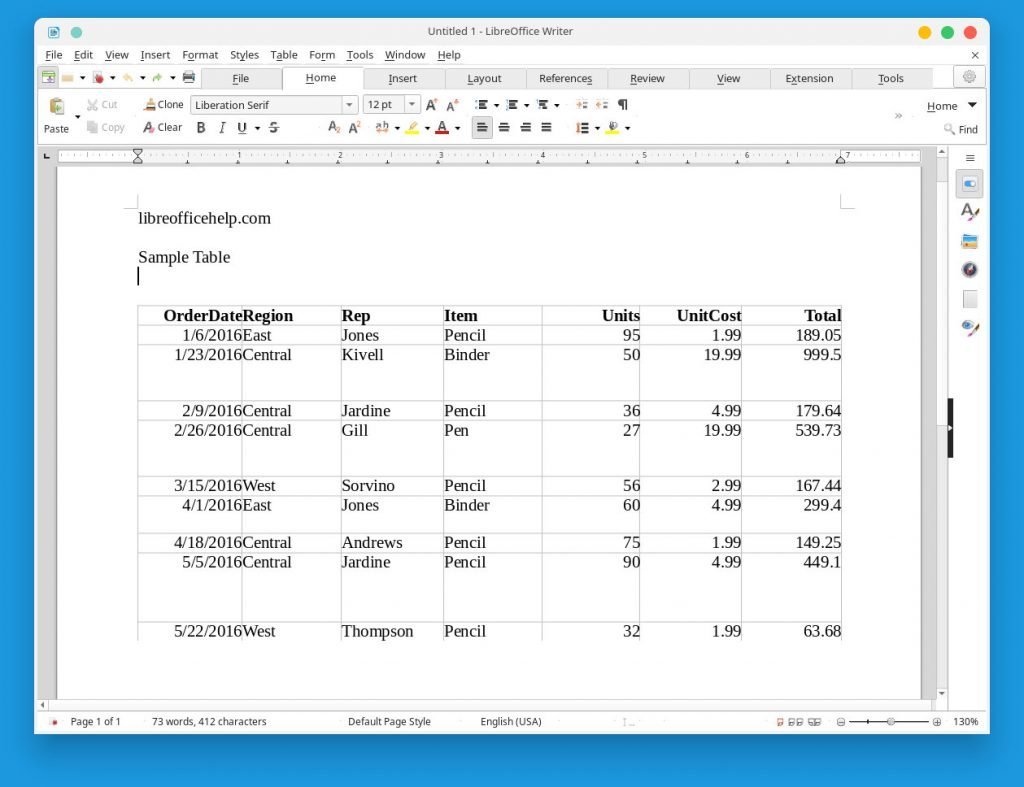
Task: Switch to the Layout tab
Action: point(484,78)
